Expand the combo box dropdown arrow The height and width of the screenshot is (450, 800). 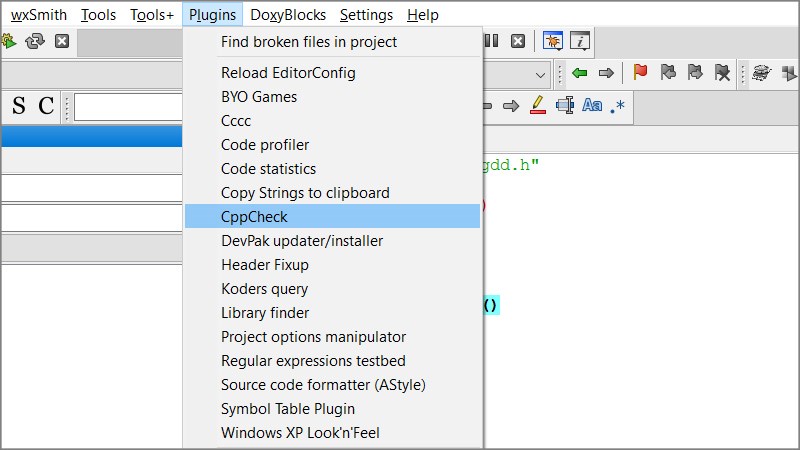click(540, 74)
